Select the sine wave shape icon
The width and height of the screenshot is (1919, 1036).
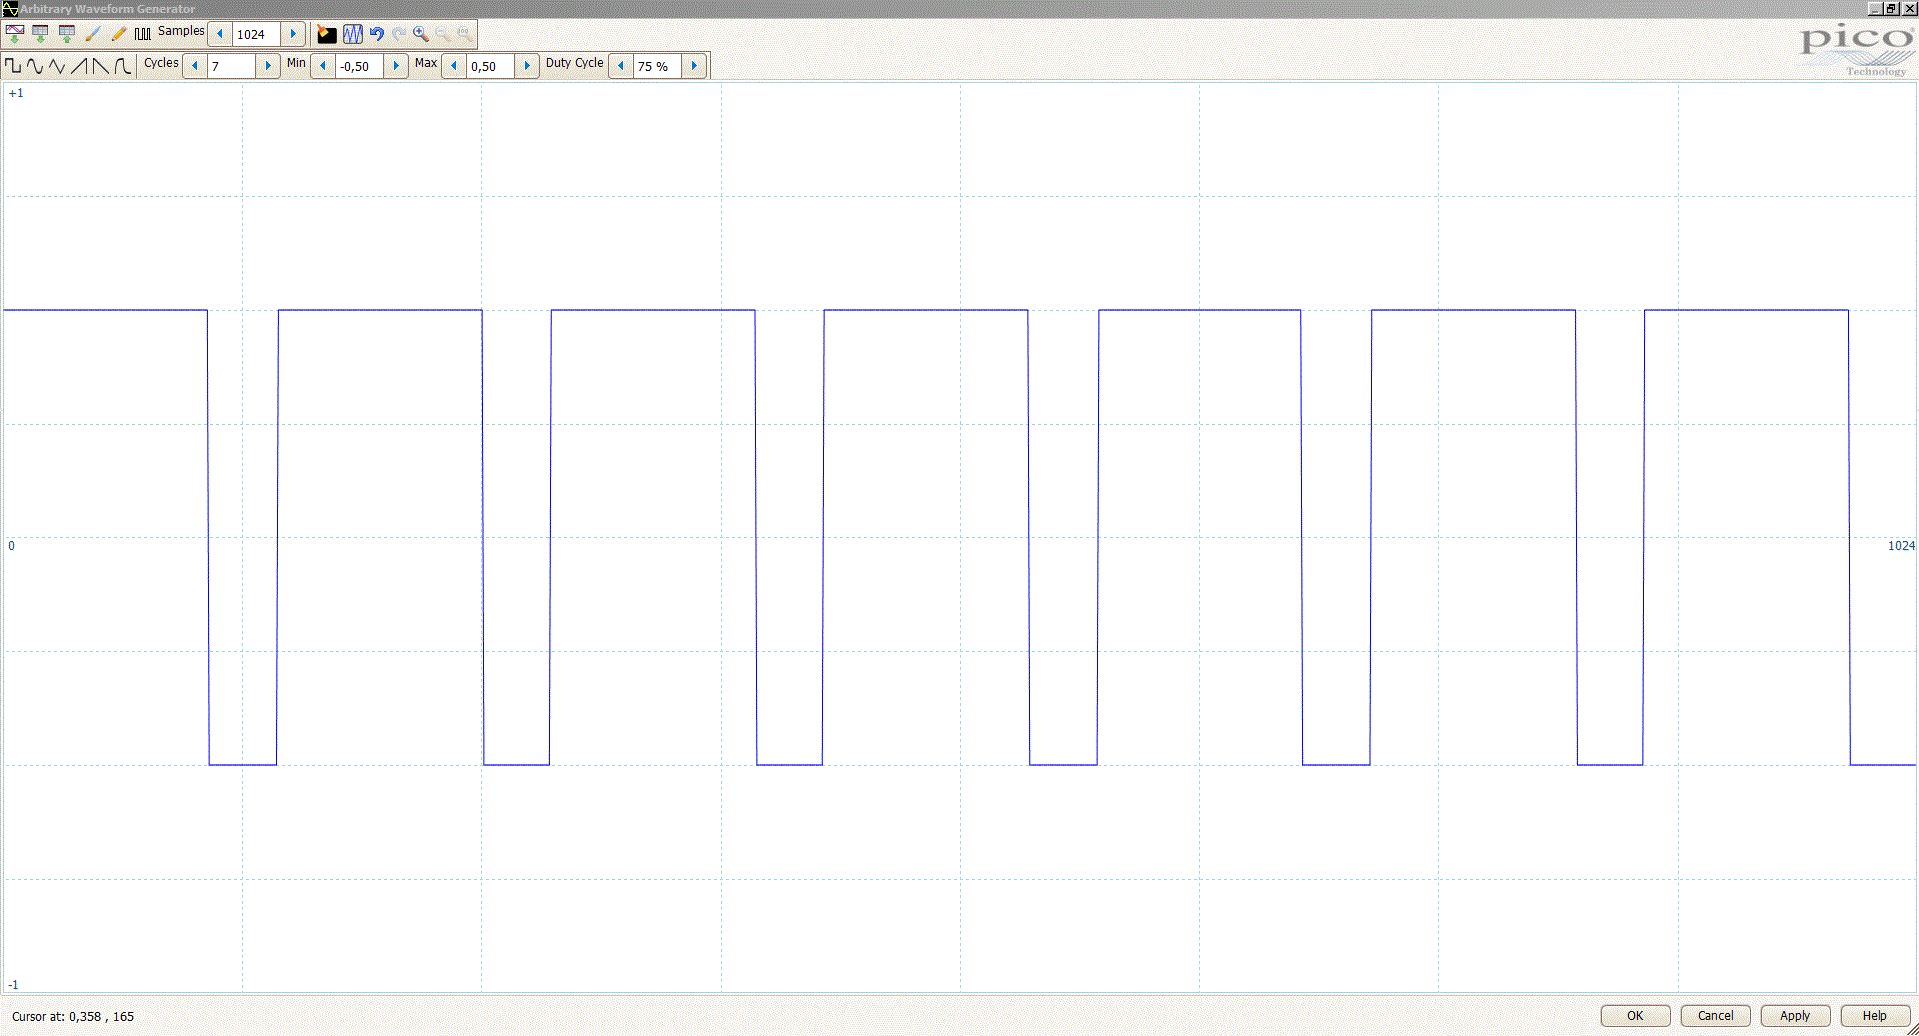point(35,67)
